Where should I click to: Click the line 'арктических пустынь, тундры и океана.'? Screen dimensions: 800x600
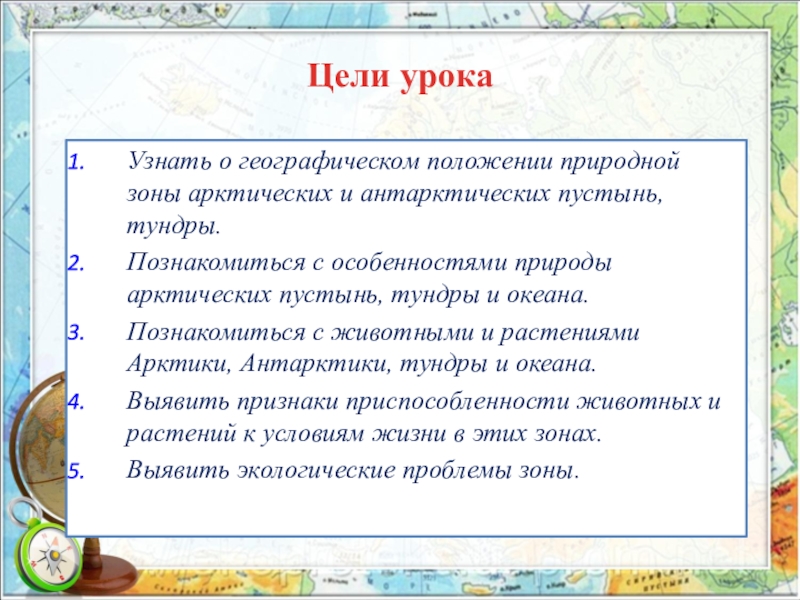(x=358, y=296)
